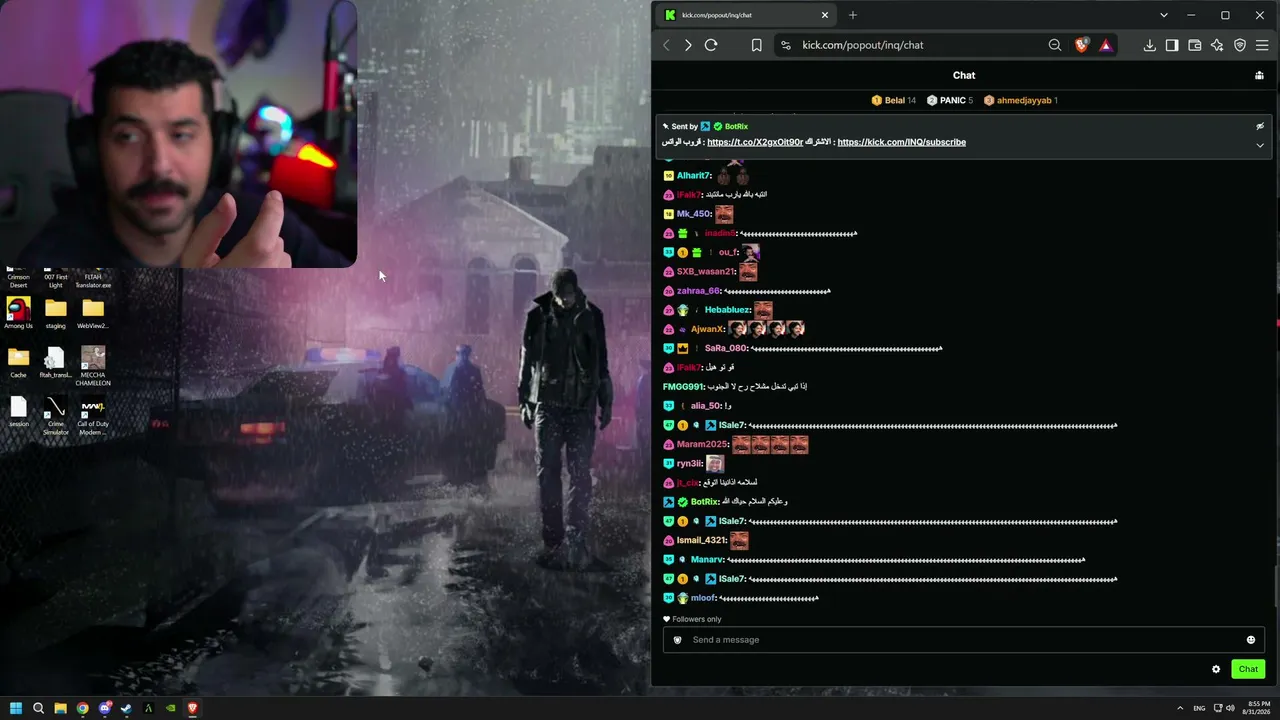1280x720 pixels.
Task: Click username SXB_wasan21 in chat
Action: tap(705, 272)
